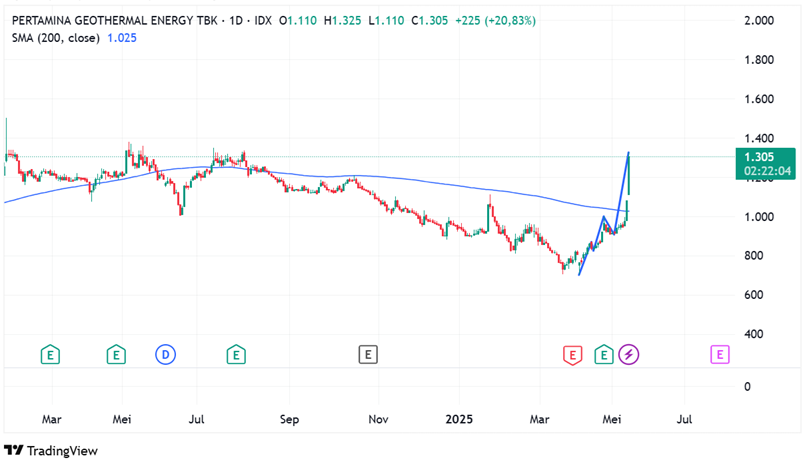Image resolution: width=806 pixels, height=463 pixels.
Task: Click the 1.400 price axis label
Action: [759, 138]
